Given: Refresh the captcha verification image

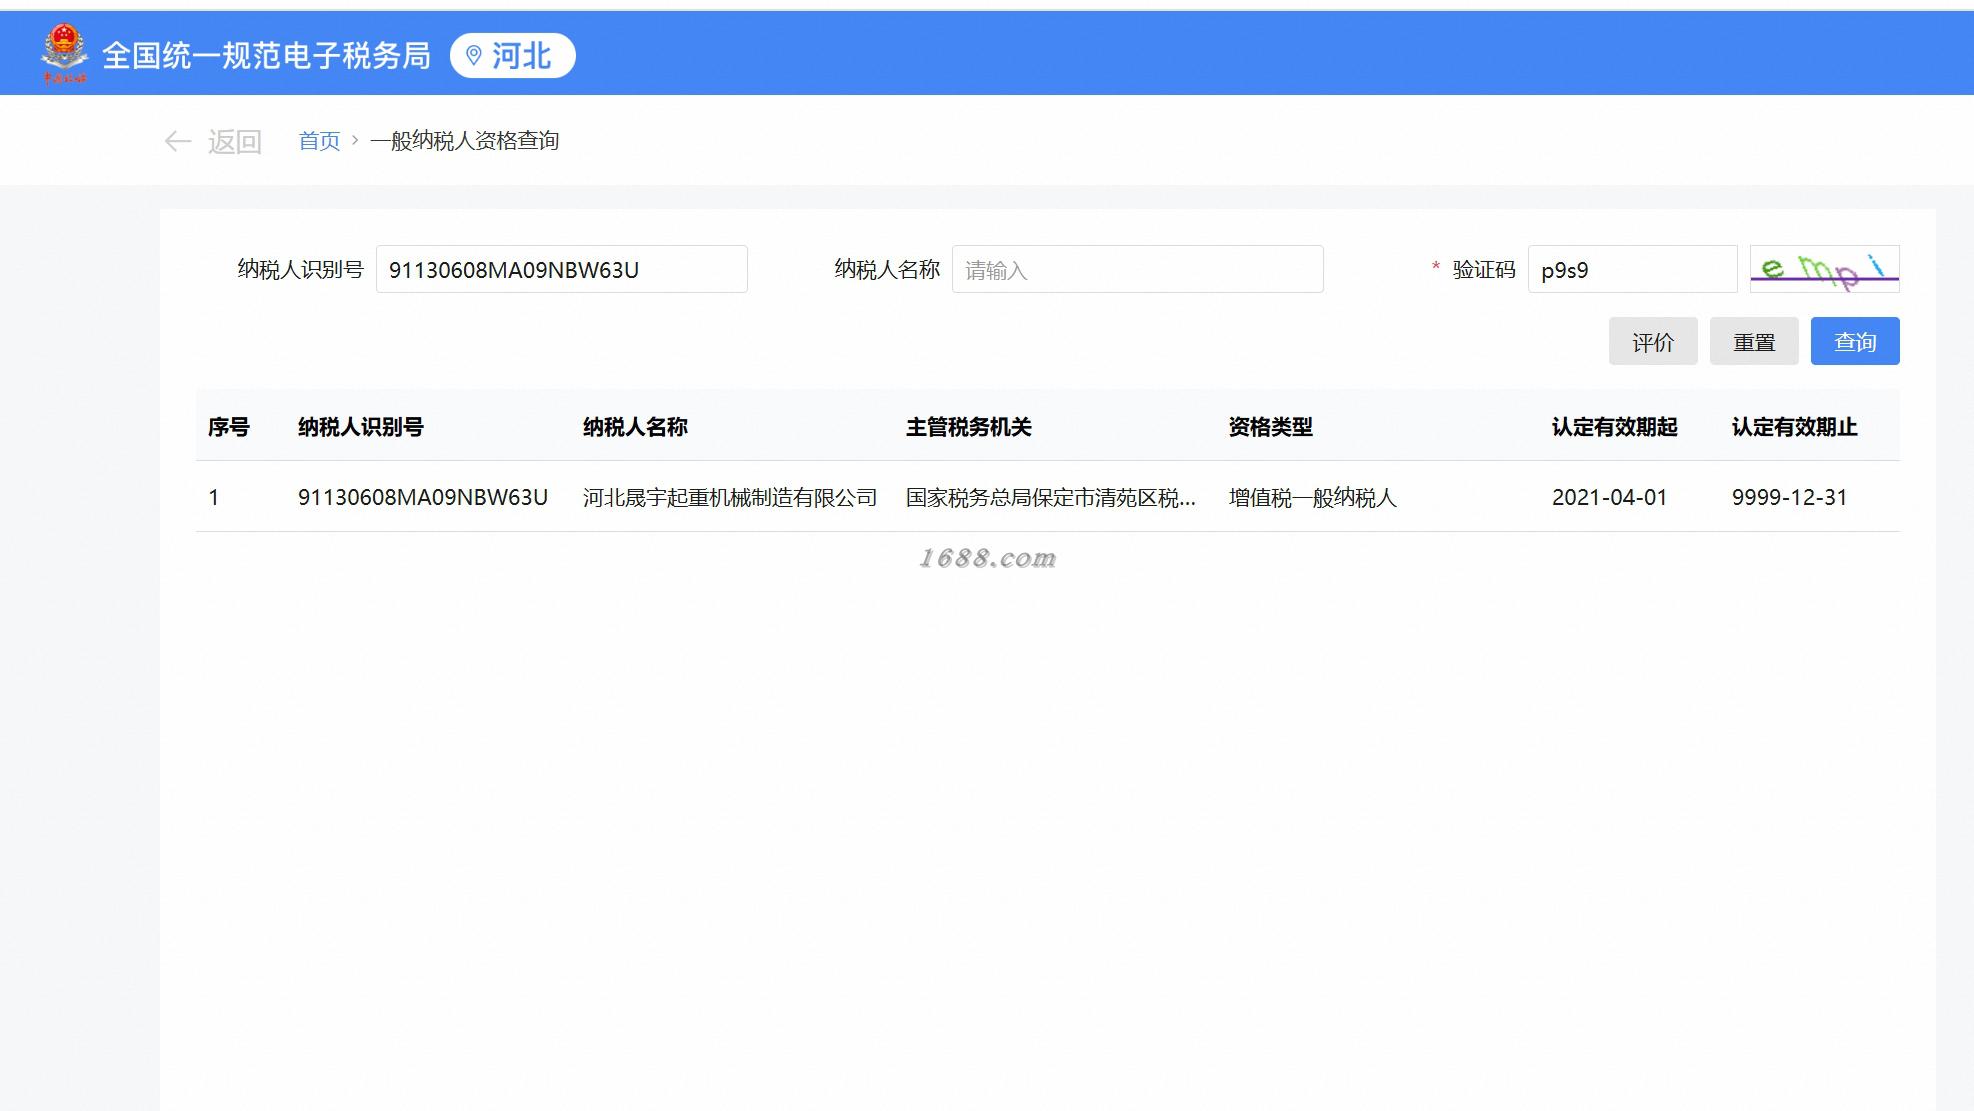Looking at the screenshot, I should pyautogui.click(x=1823, y=269).
